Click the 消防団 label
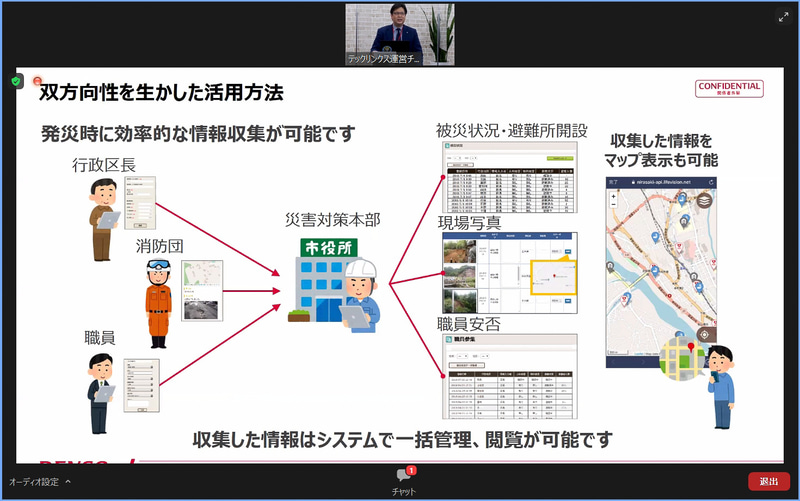Screen dimensions: 800x501 click(159, 246)
